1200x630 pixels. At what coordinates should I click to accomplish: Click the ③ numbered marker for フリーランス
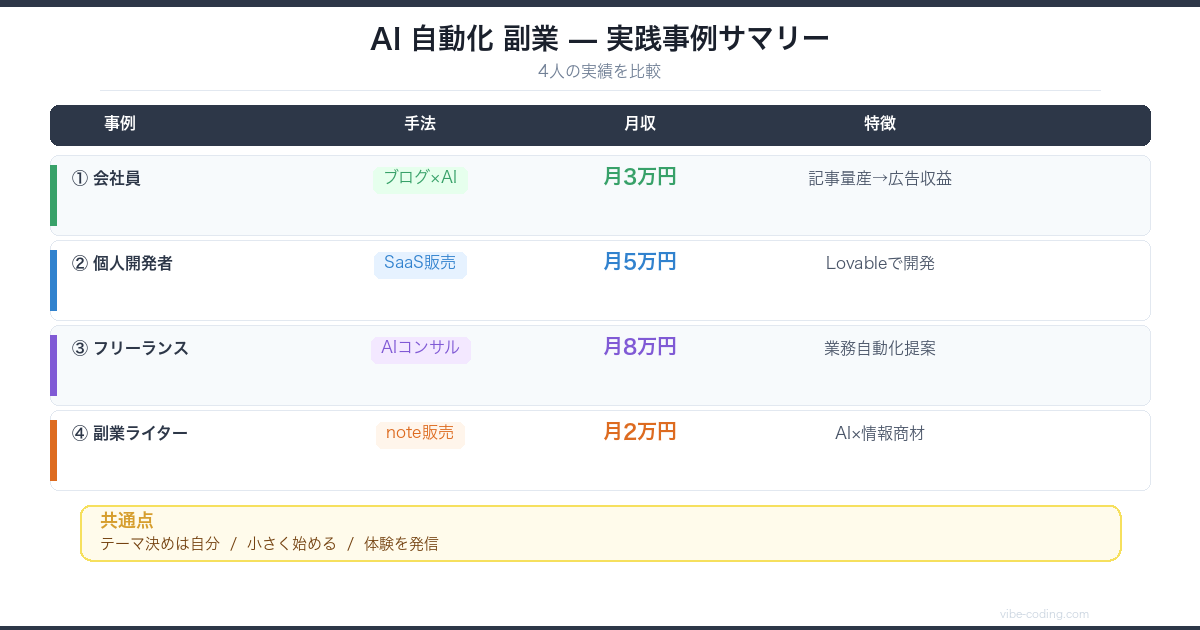[x=78, y=348]
